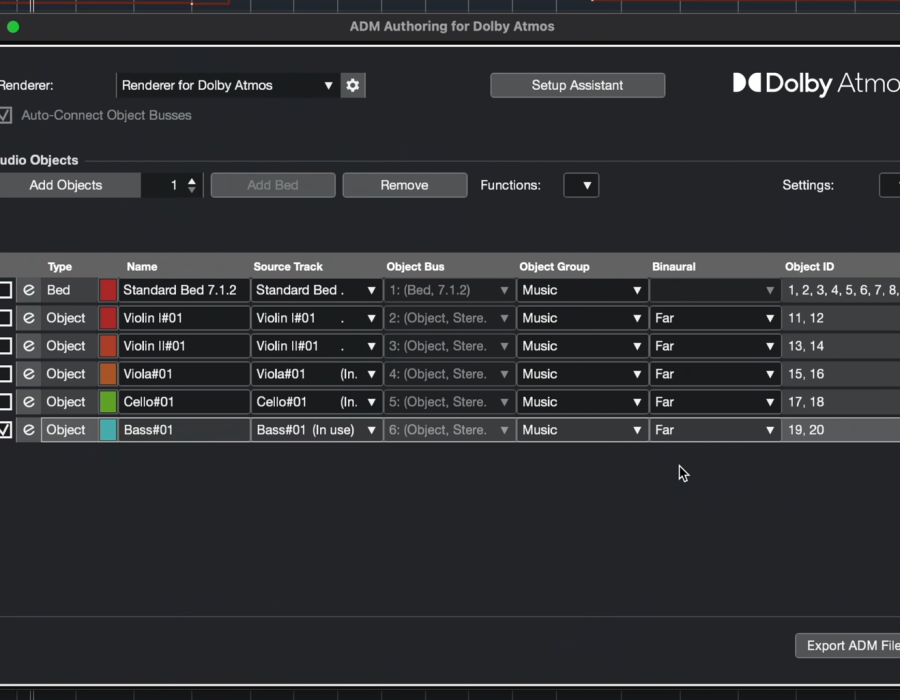Click Object Bus cell starting '6: (Object'

[x=449, y=430]
